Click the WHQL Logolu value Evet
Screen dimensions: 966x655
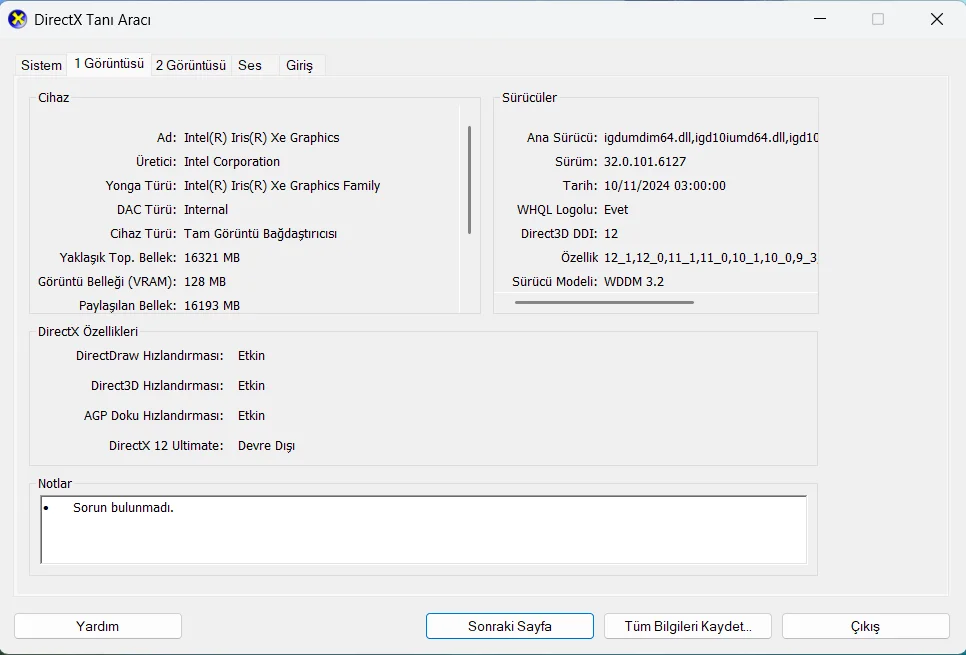[616, 210]
